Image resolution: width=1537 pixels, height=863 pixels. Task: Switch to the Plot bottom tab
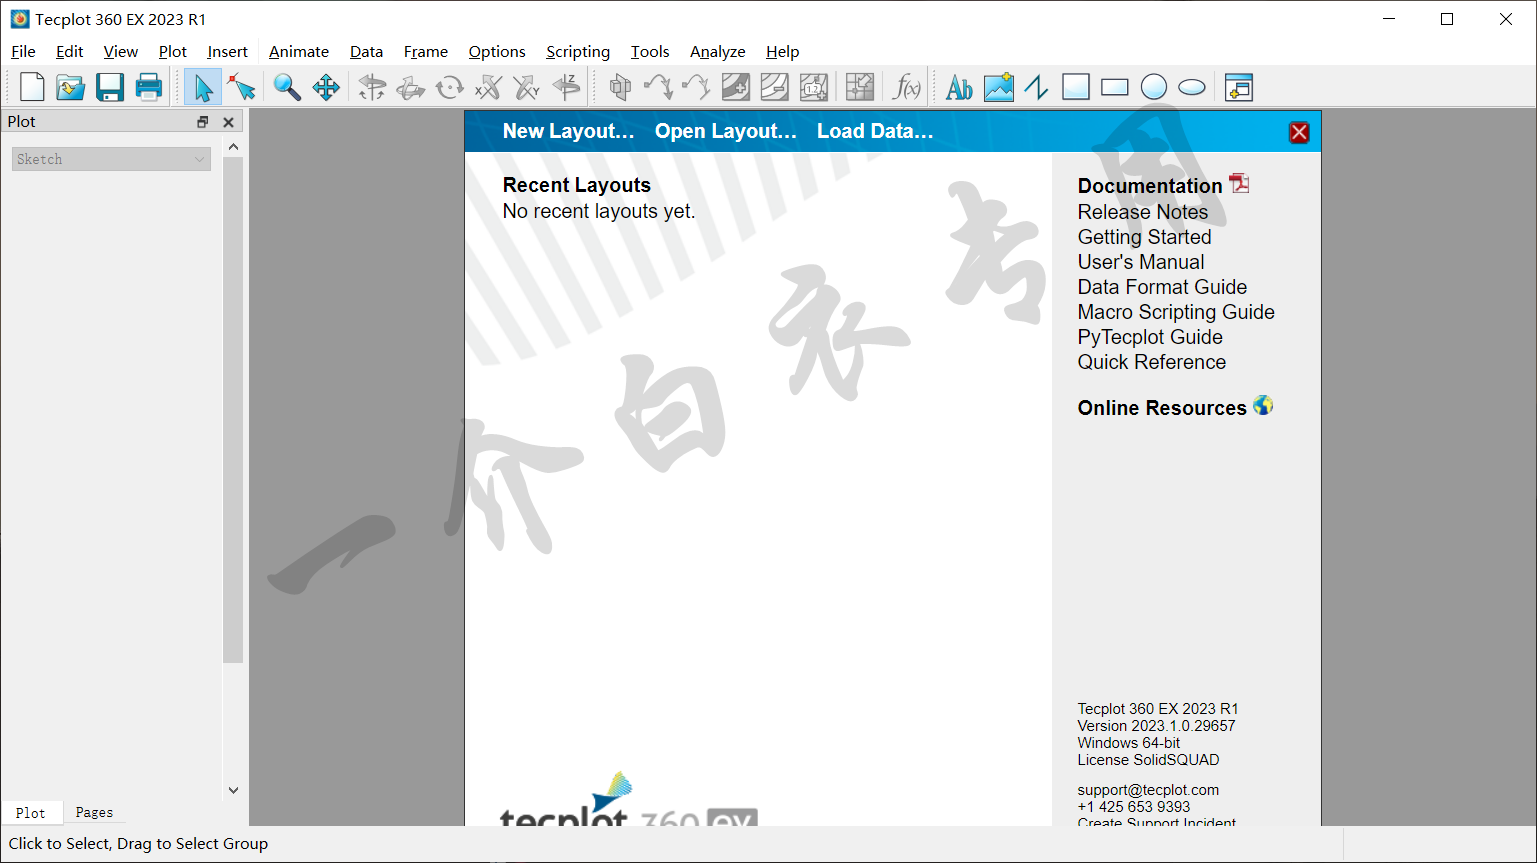(x=31, y=813)
